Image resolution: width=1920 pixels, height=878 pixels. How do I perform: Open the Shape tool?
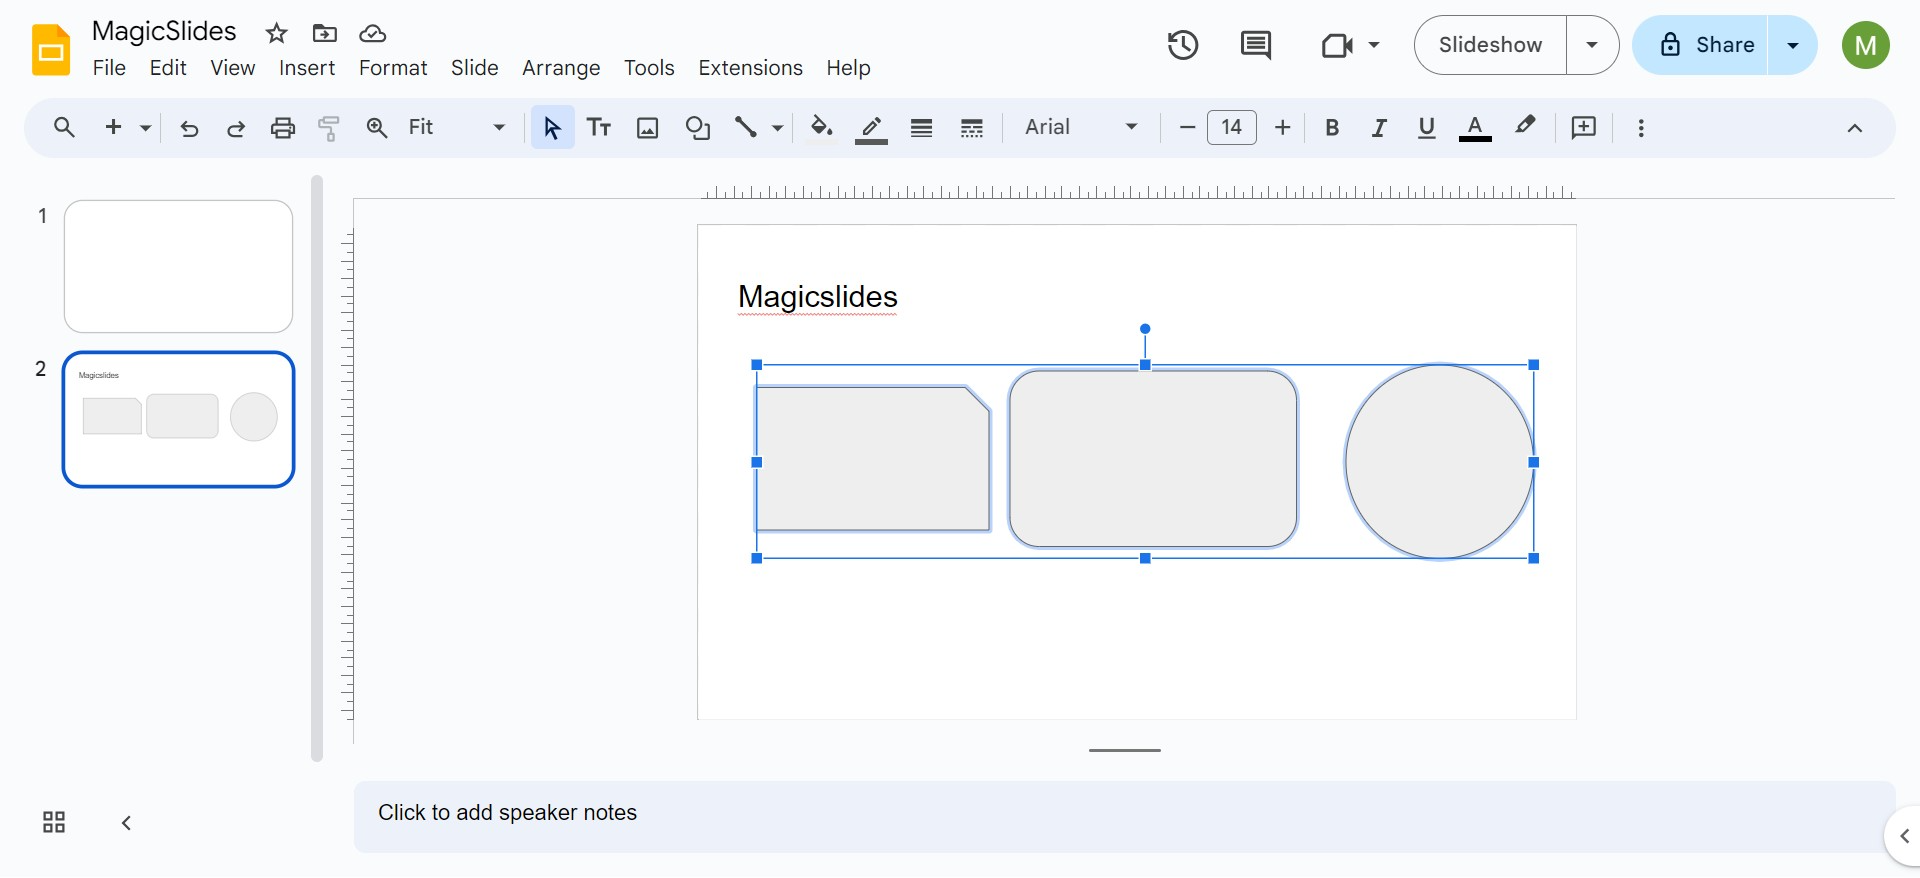click(698, 127)
